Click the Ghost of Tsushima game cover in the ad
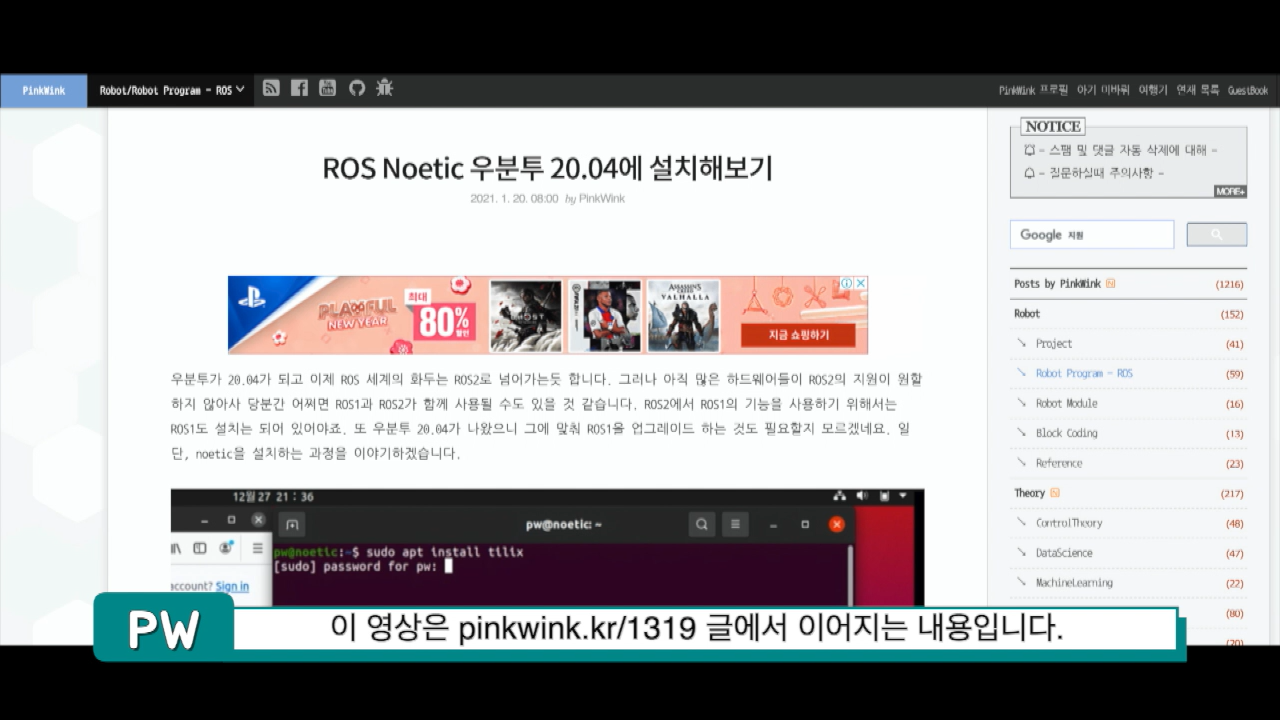 (526, 316)
